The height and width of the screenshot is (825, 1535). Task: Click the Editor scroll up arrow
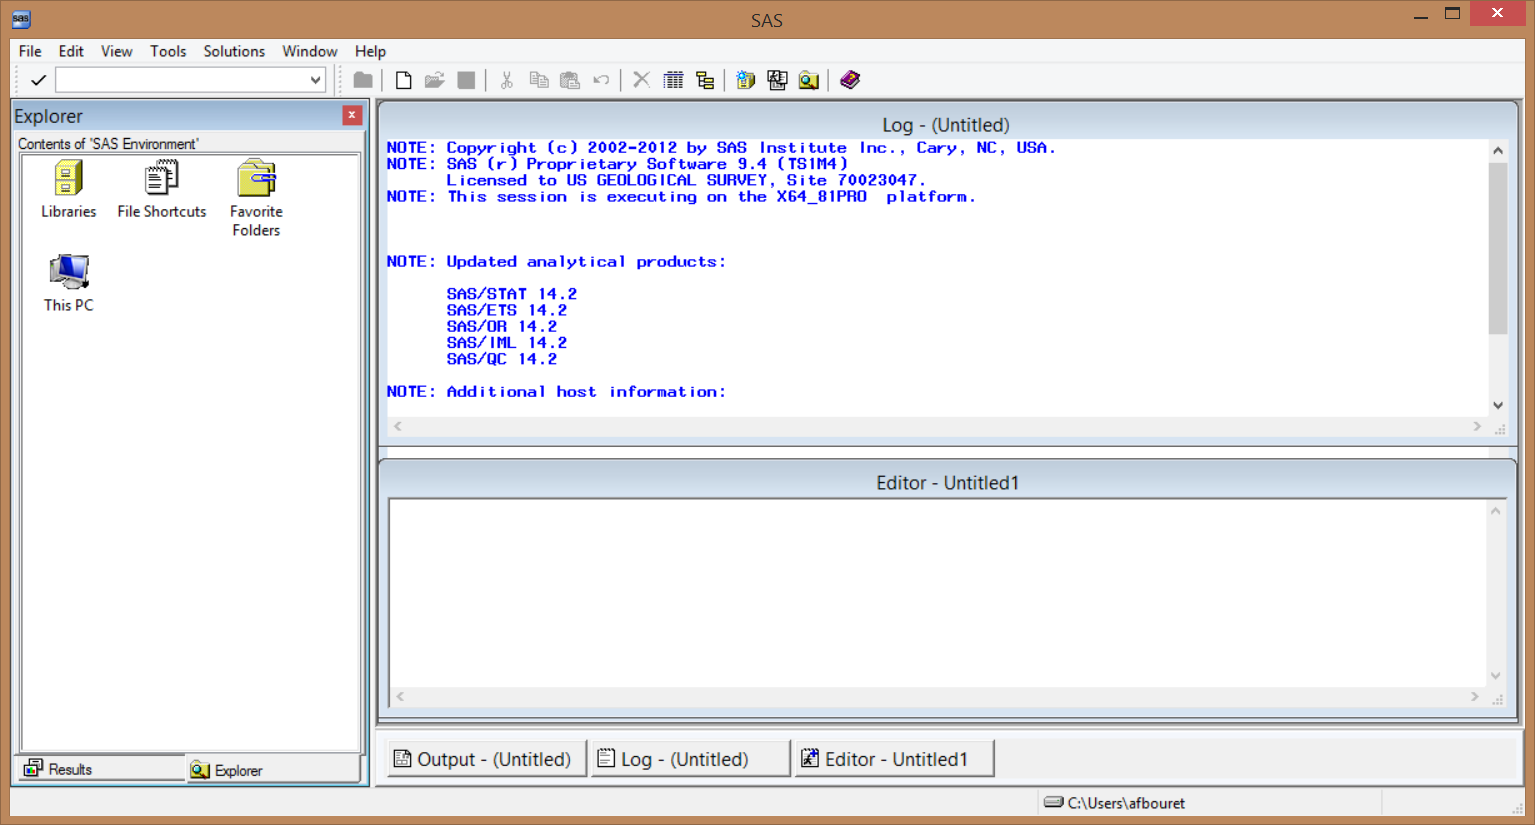click(x=1496, y=511)
